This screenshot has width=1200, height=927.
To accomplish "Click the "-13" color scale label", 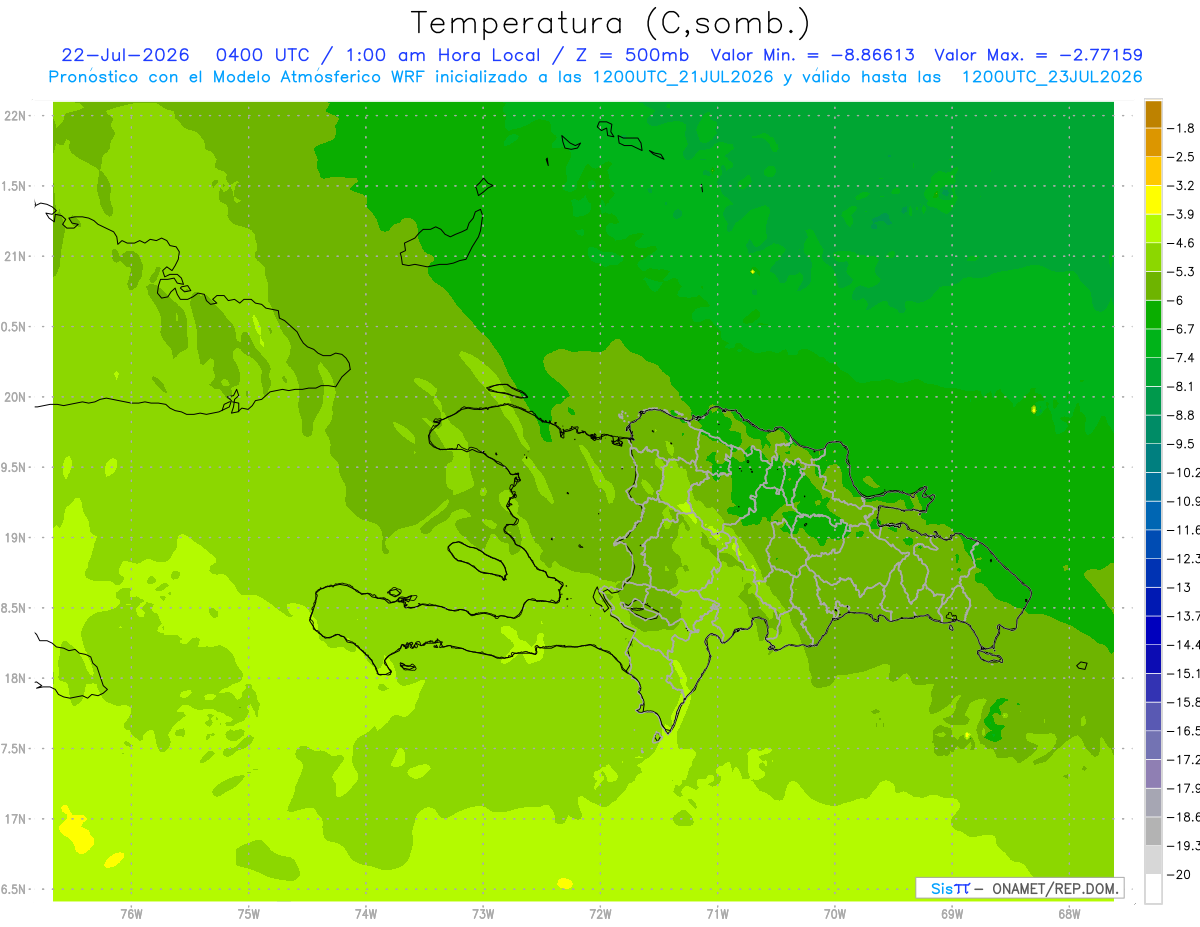I will [x=1180, y=587].
